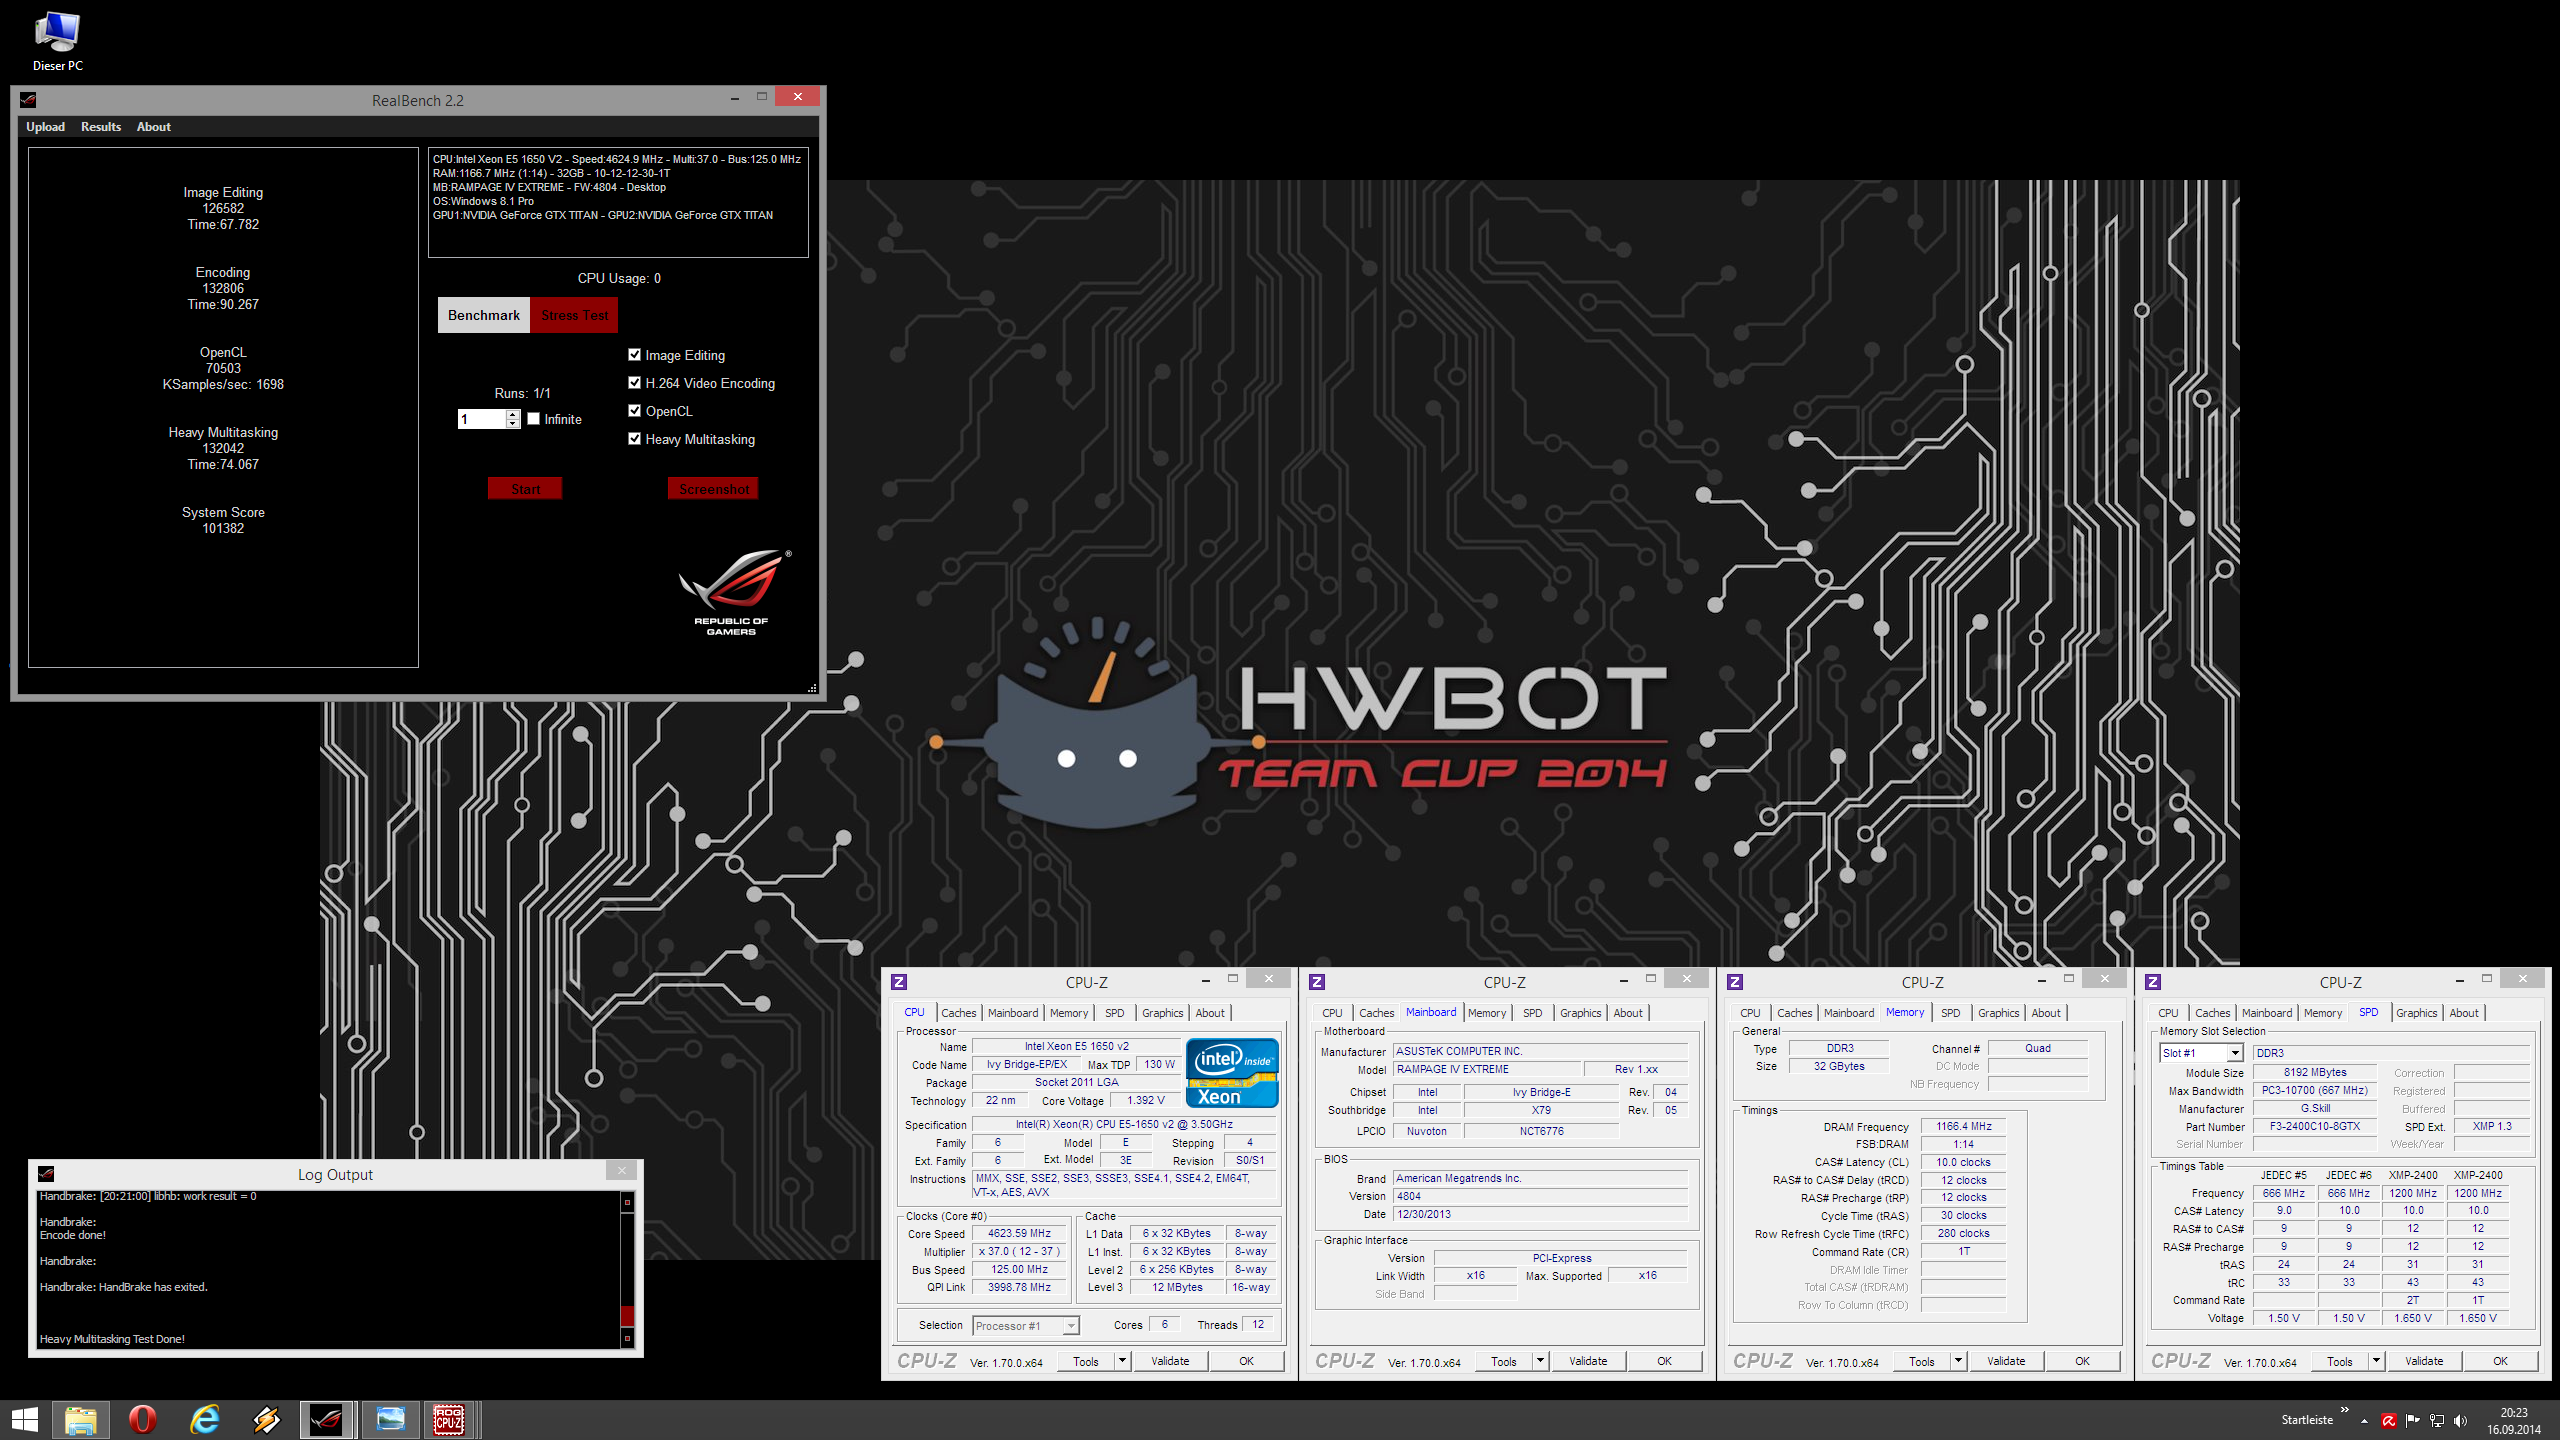Click Tools button in CPU-Z Motherboard window
Viewport: 2560px width, 1440px height.
1503,1361
